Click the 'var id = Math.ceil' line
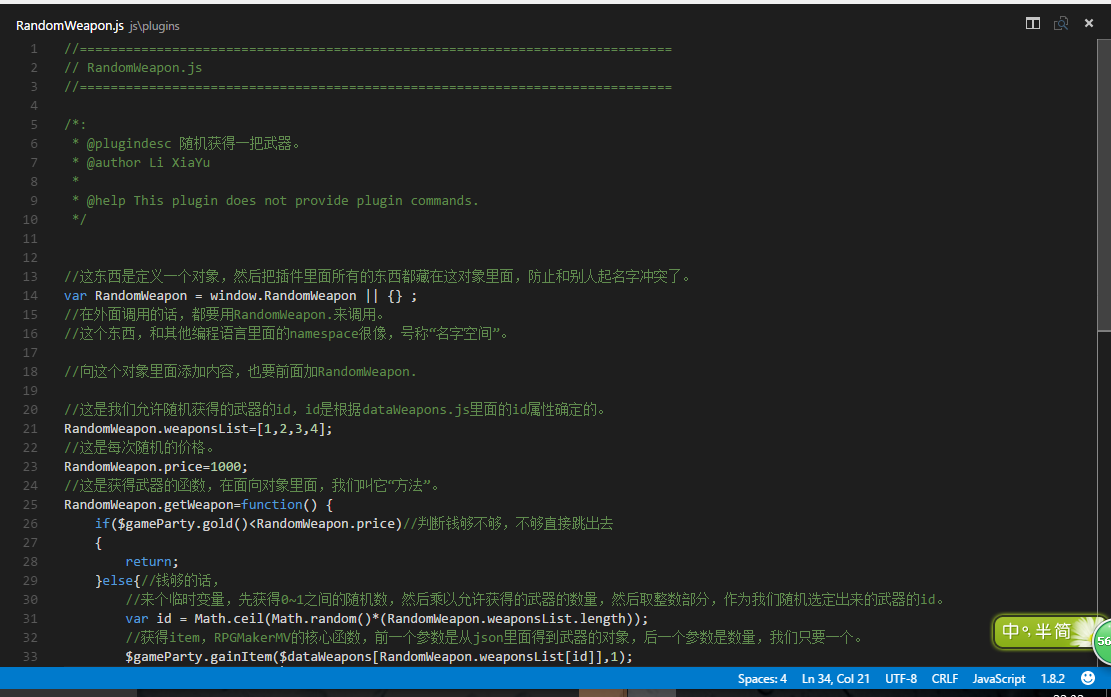The image size is (1111, 697). click(x=387, y=618)
